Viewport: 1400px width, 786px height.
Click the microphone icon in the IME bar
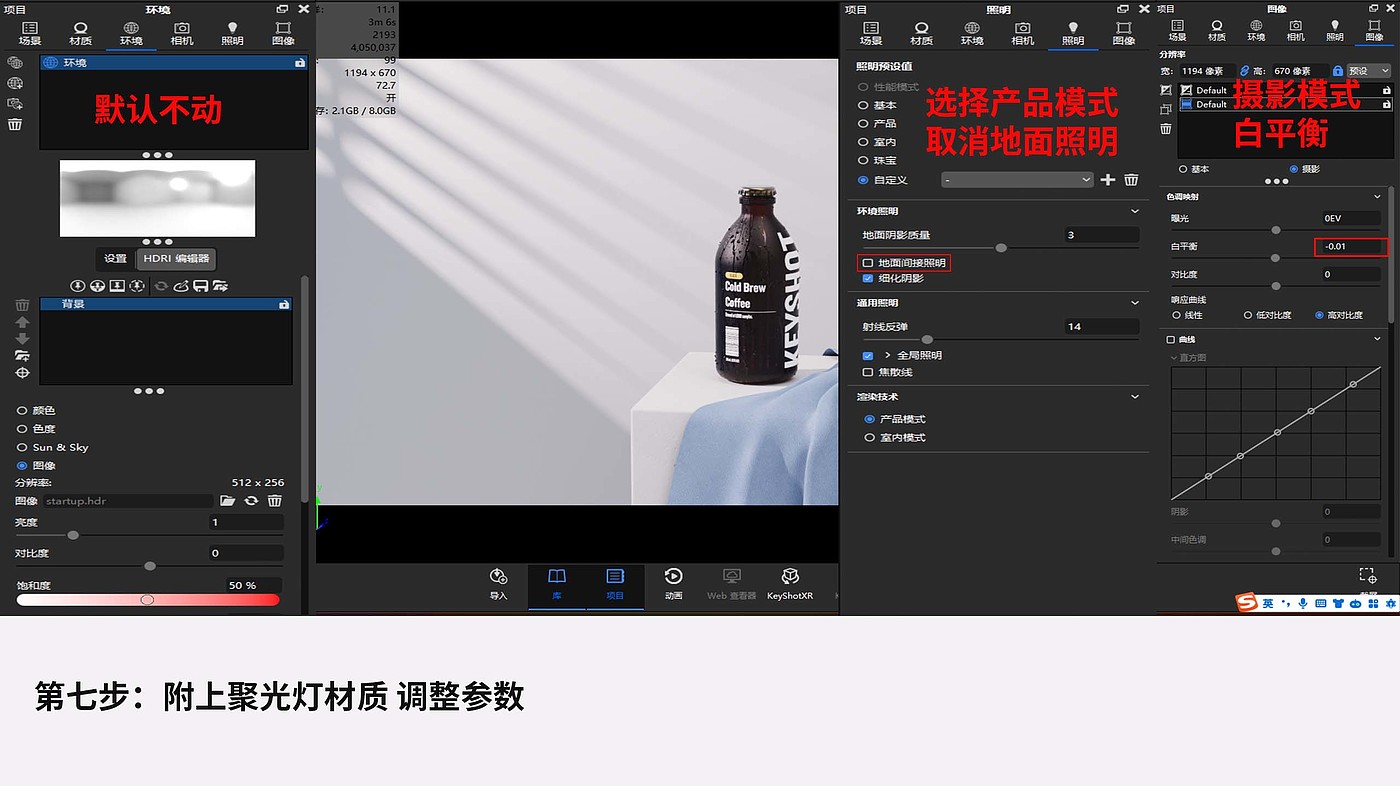1303,604
